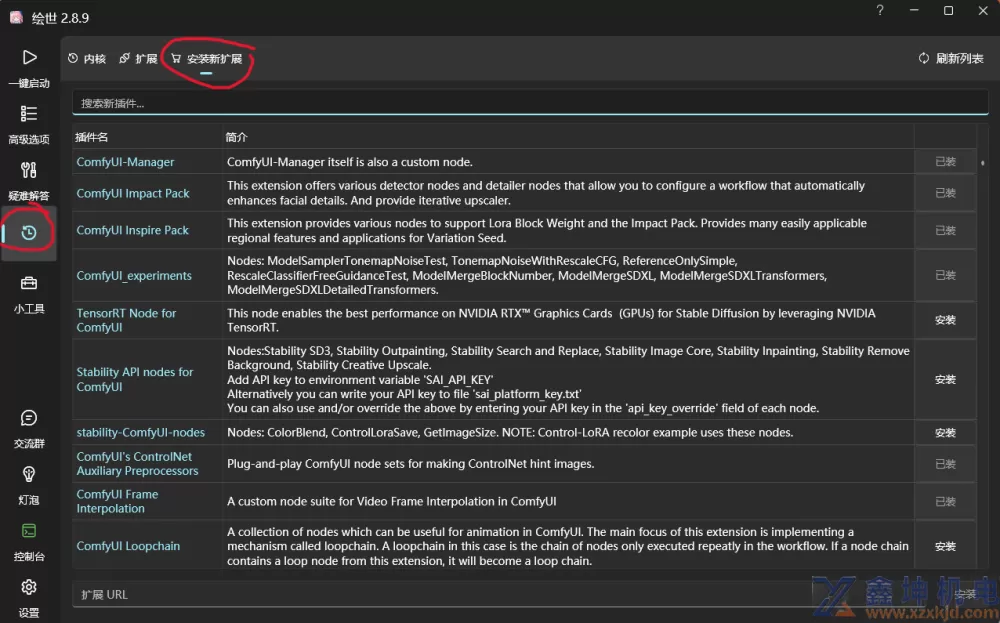Open the ComfyUI Inspire Pack link
Viewport: 1000px width, 623px height.
click(133, 230)
